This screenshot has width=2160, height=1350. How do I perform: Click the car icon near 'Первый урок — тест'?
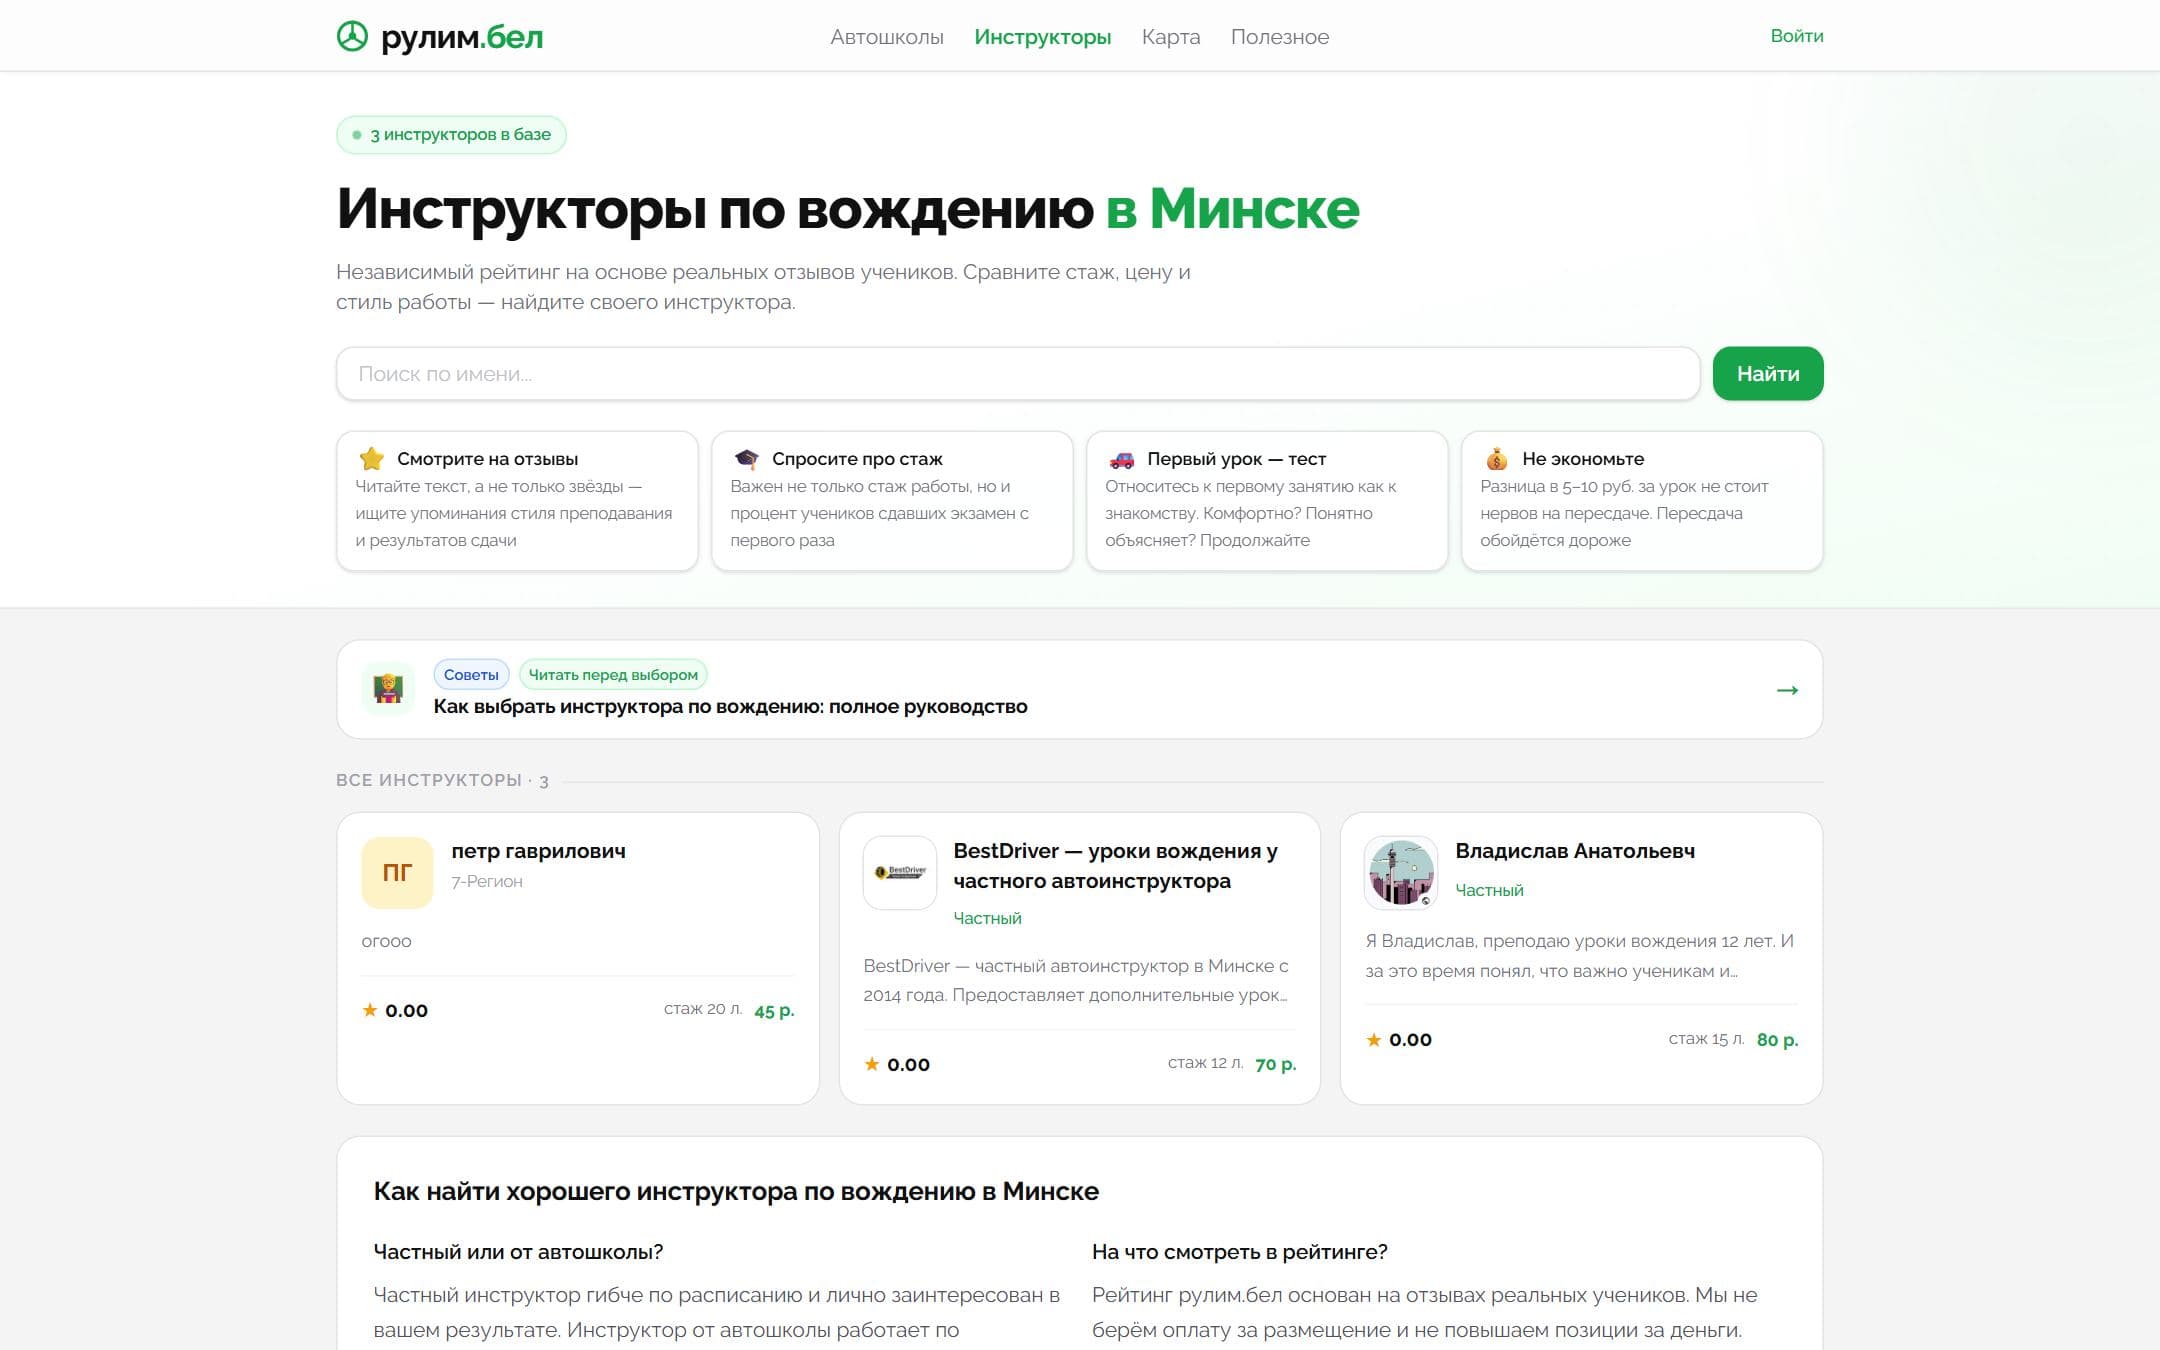[x=1122, y=459]
